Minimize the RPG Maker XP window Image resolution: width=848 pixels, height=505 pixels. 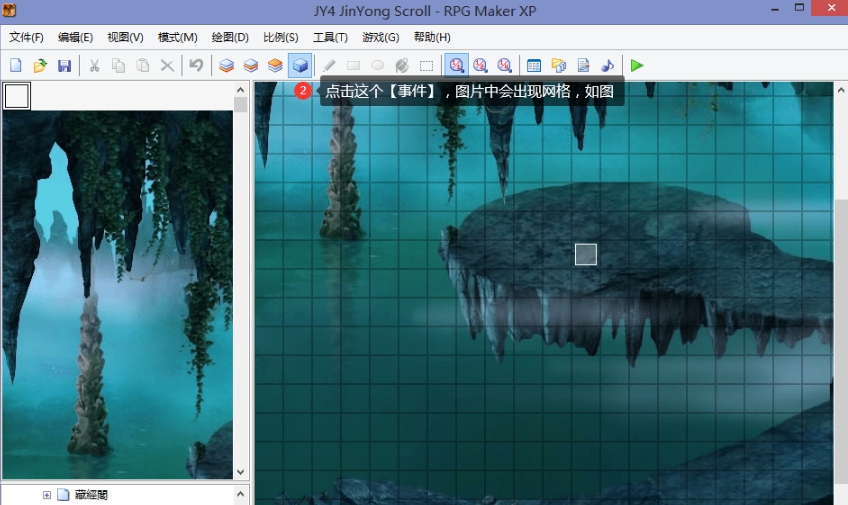point(775,10)
